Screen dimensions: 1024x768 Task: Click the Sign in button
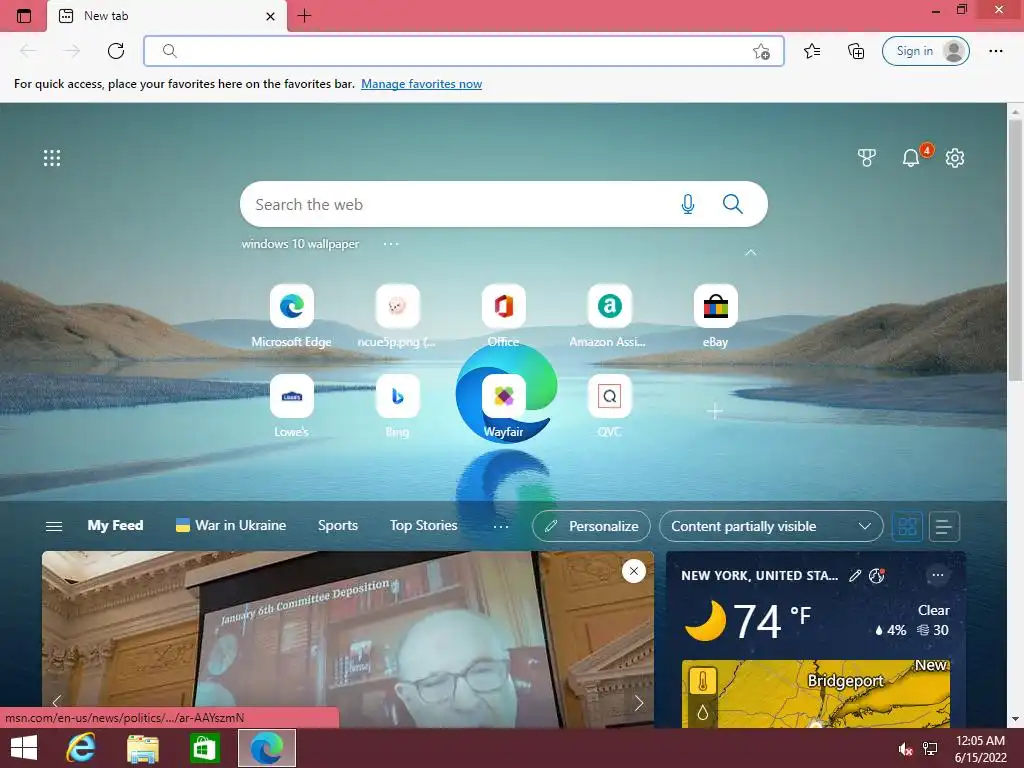pyautogui.click(x=925, y=51)
